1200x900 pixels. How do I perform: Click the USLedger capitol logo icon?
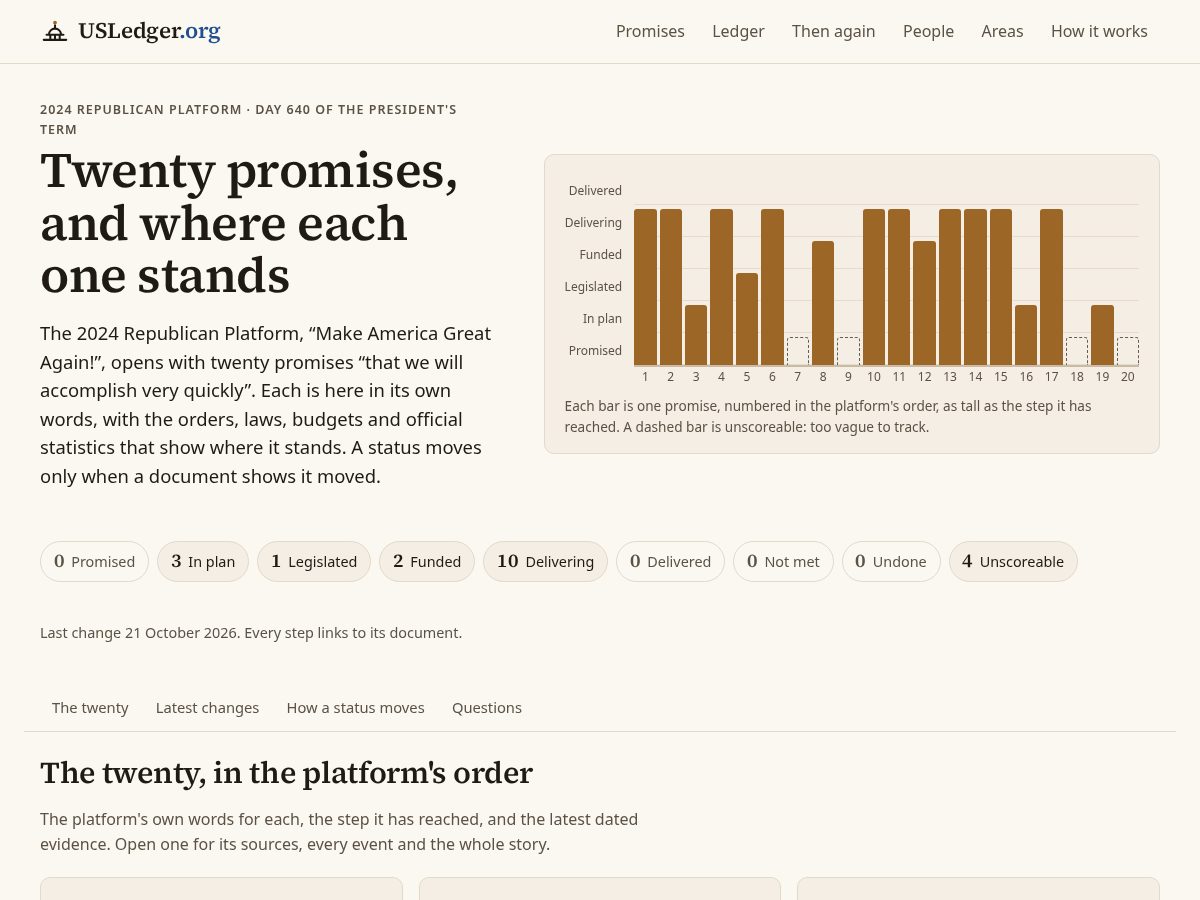pyautogui.click(x=55, y=31)
